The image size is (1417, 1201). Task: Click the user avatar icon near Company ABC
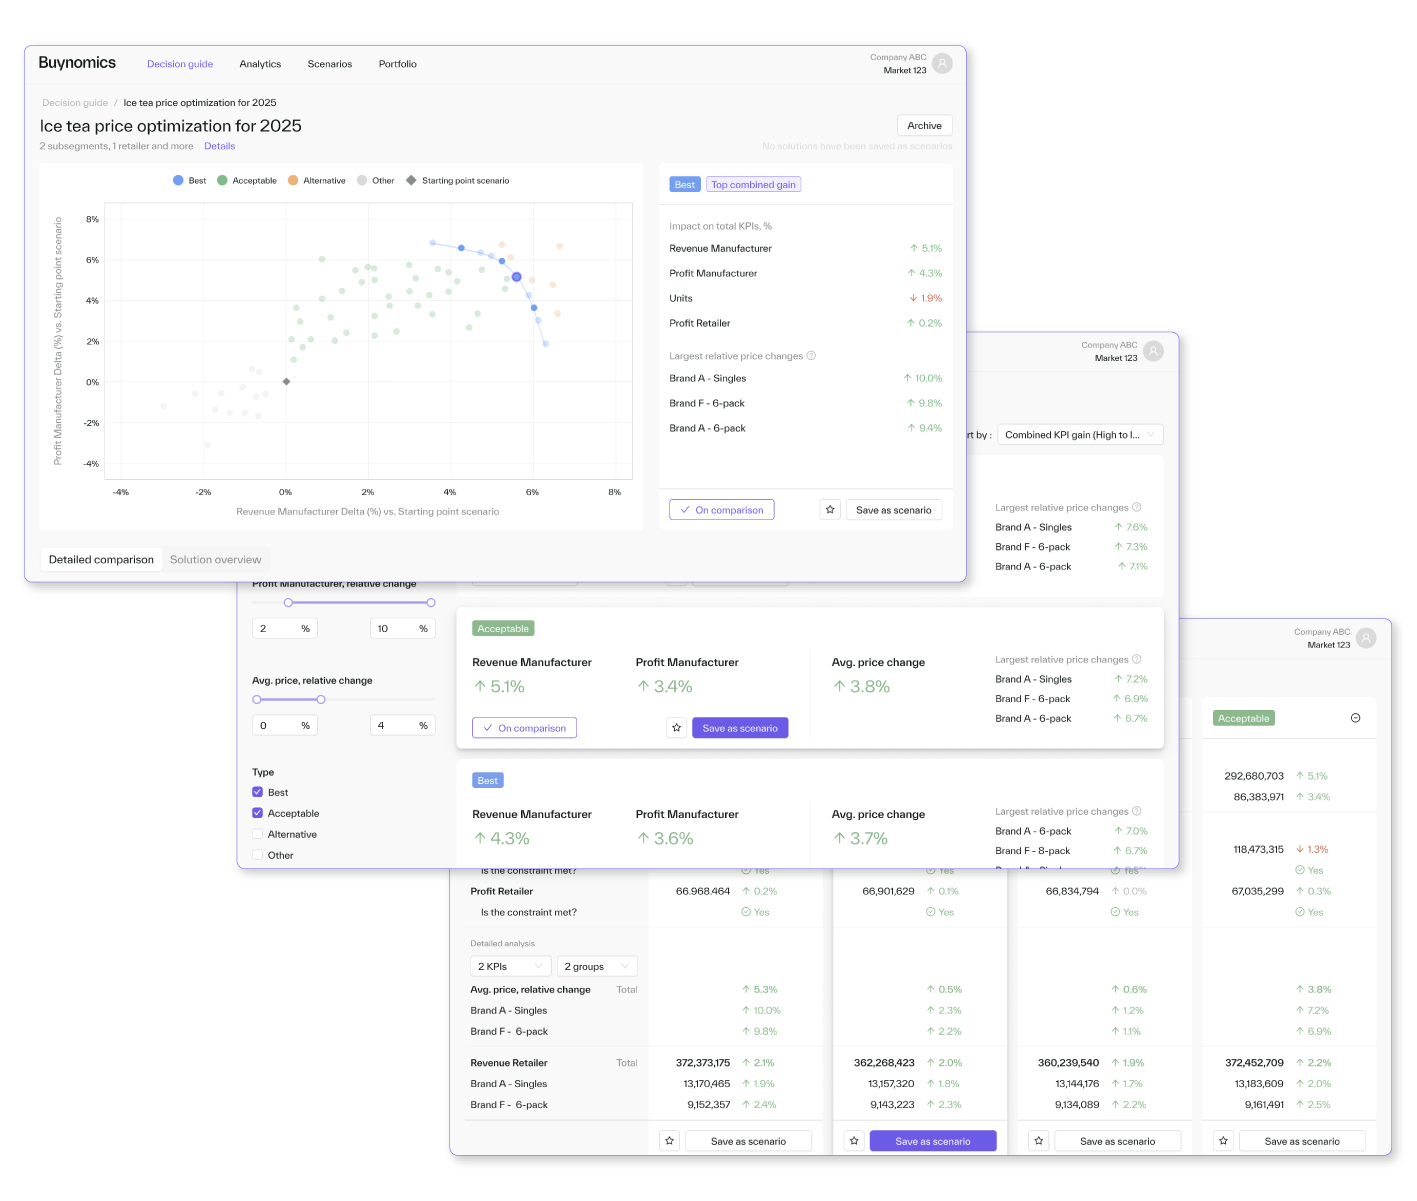coord(942,64)
